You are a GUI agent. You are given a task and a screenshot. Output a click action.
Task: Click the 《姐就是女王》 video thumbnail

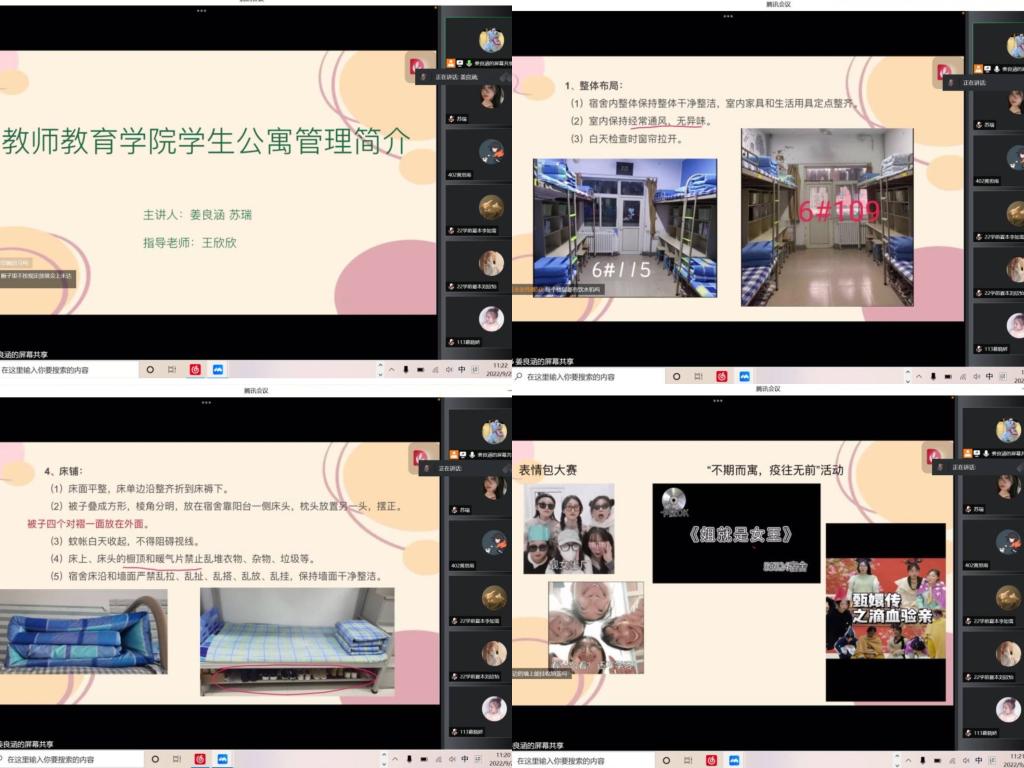click(736, 533)
